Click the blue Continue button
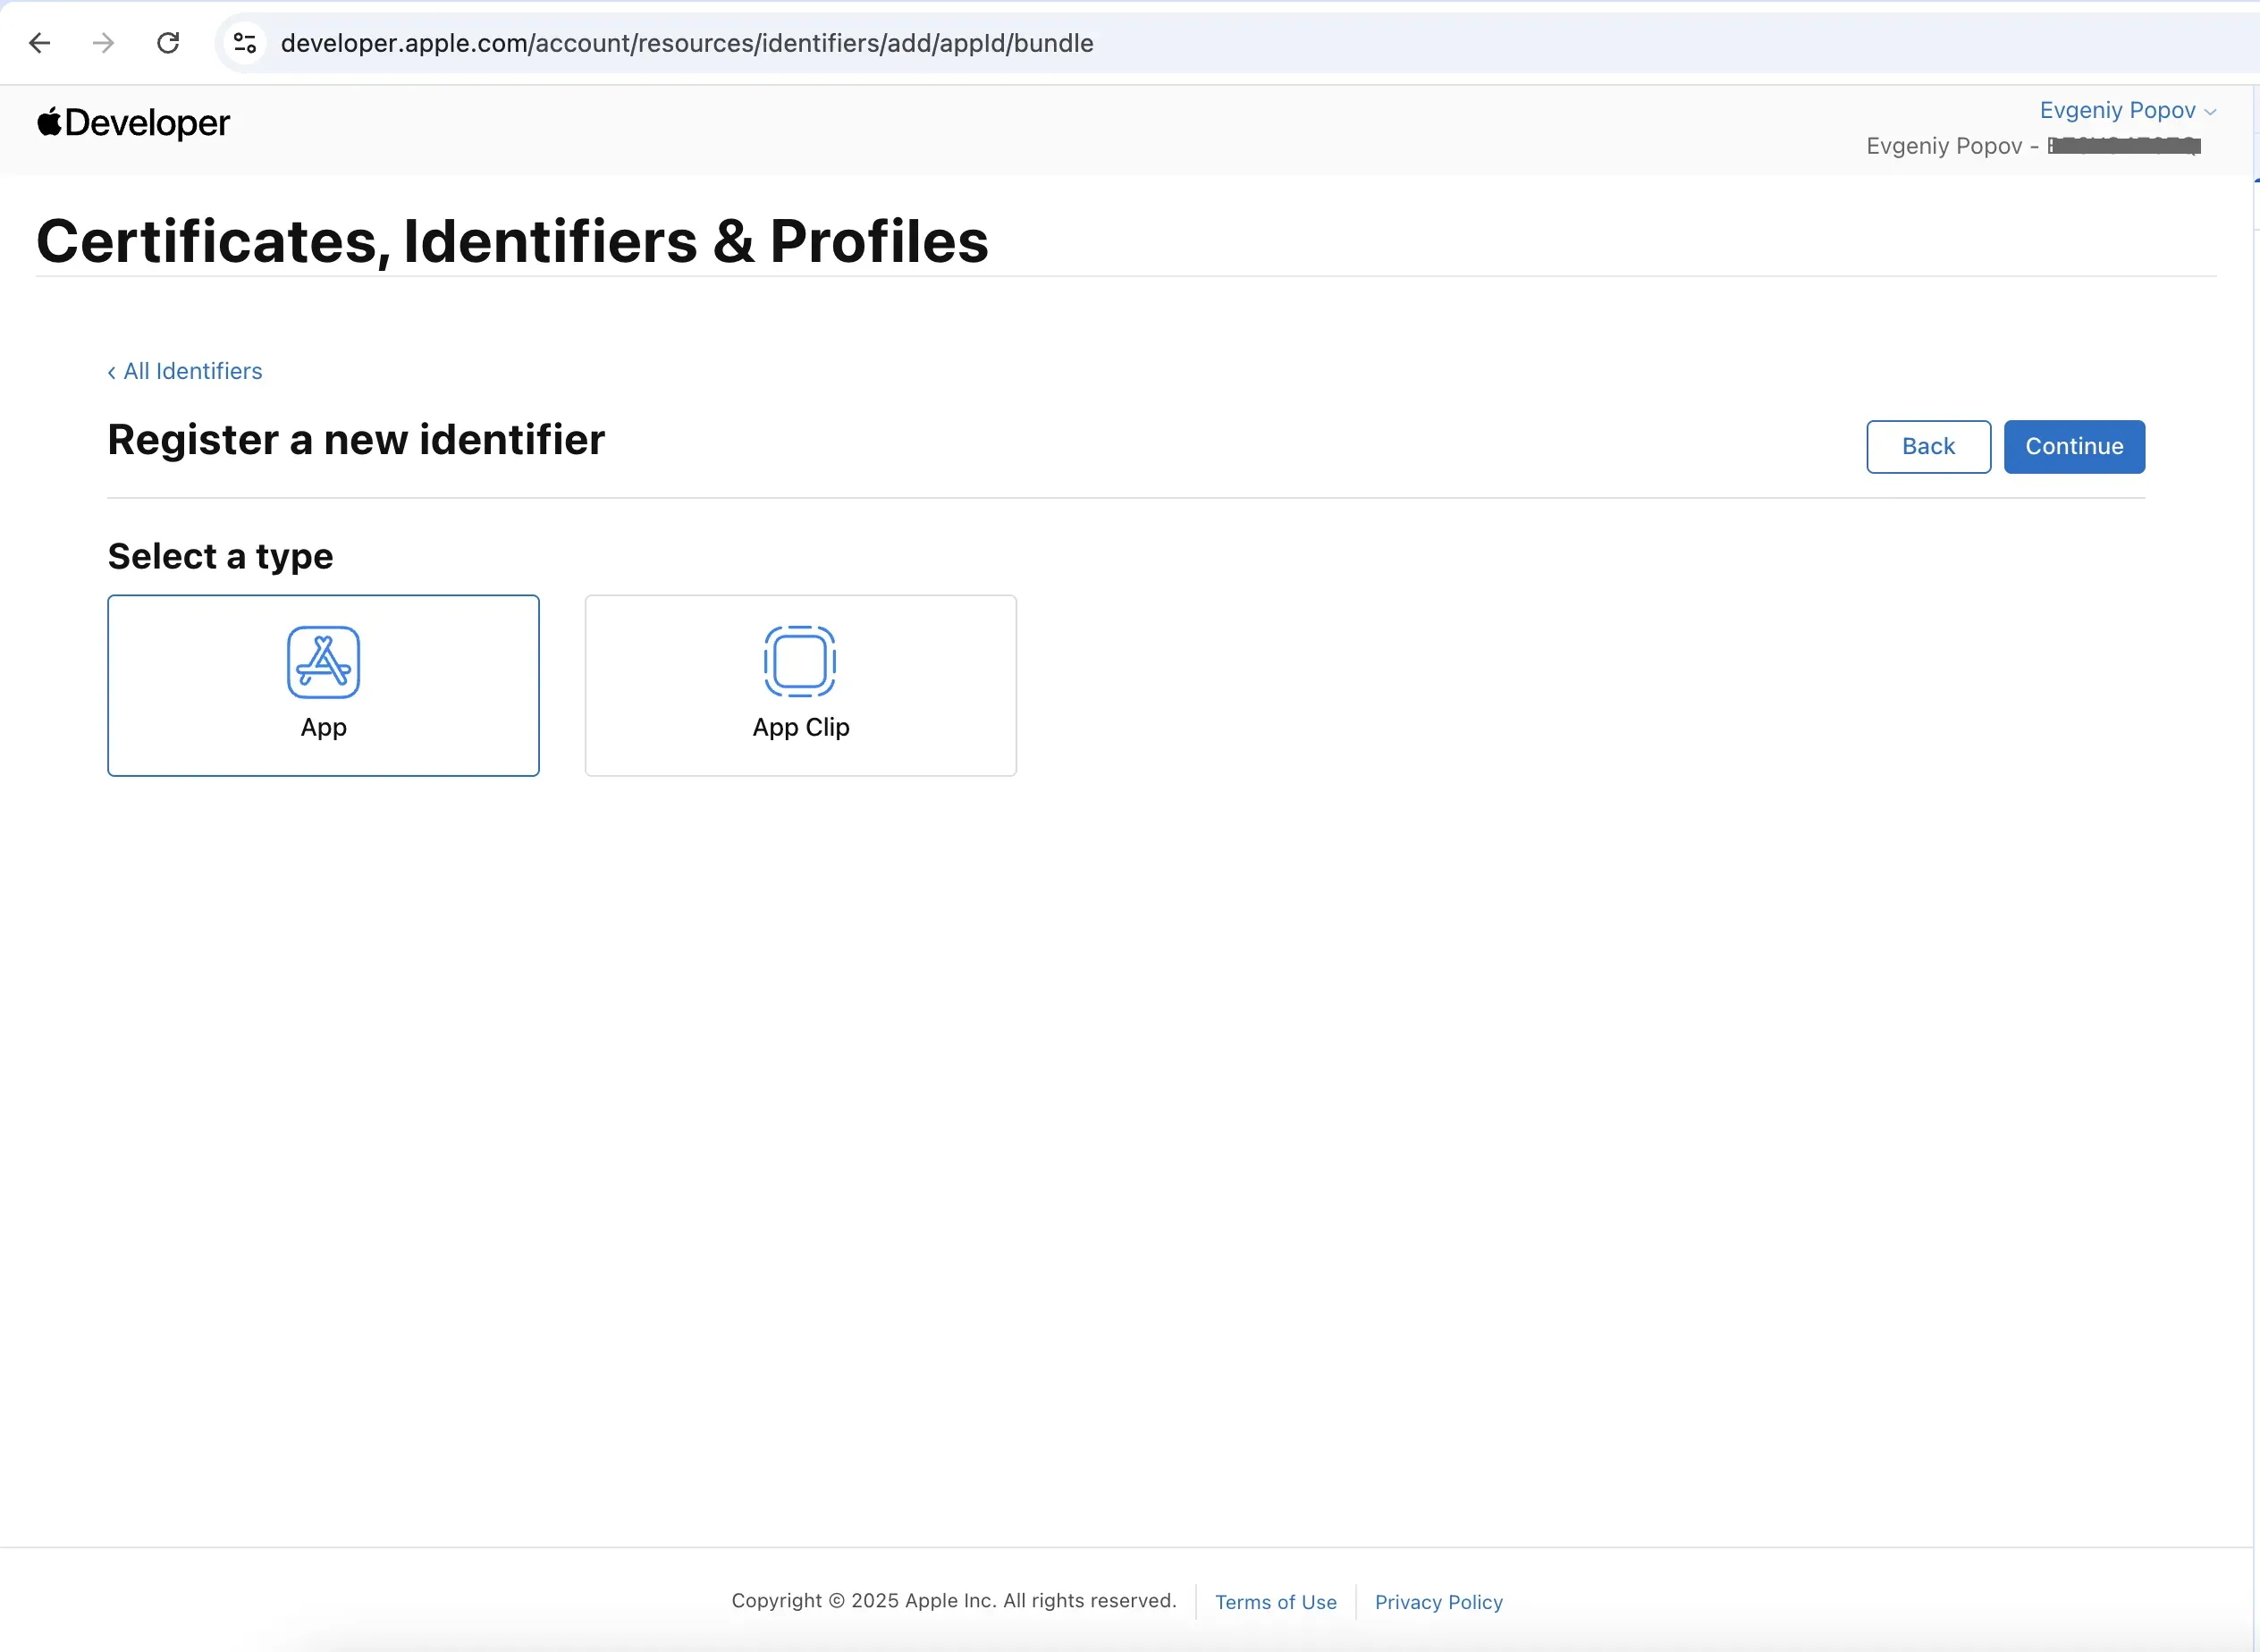Viewport: 2260px width, 1652px height. [x=2074, y=446]
